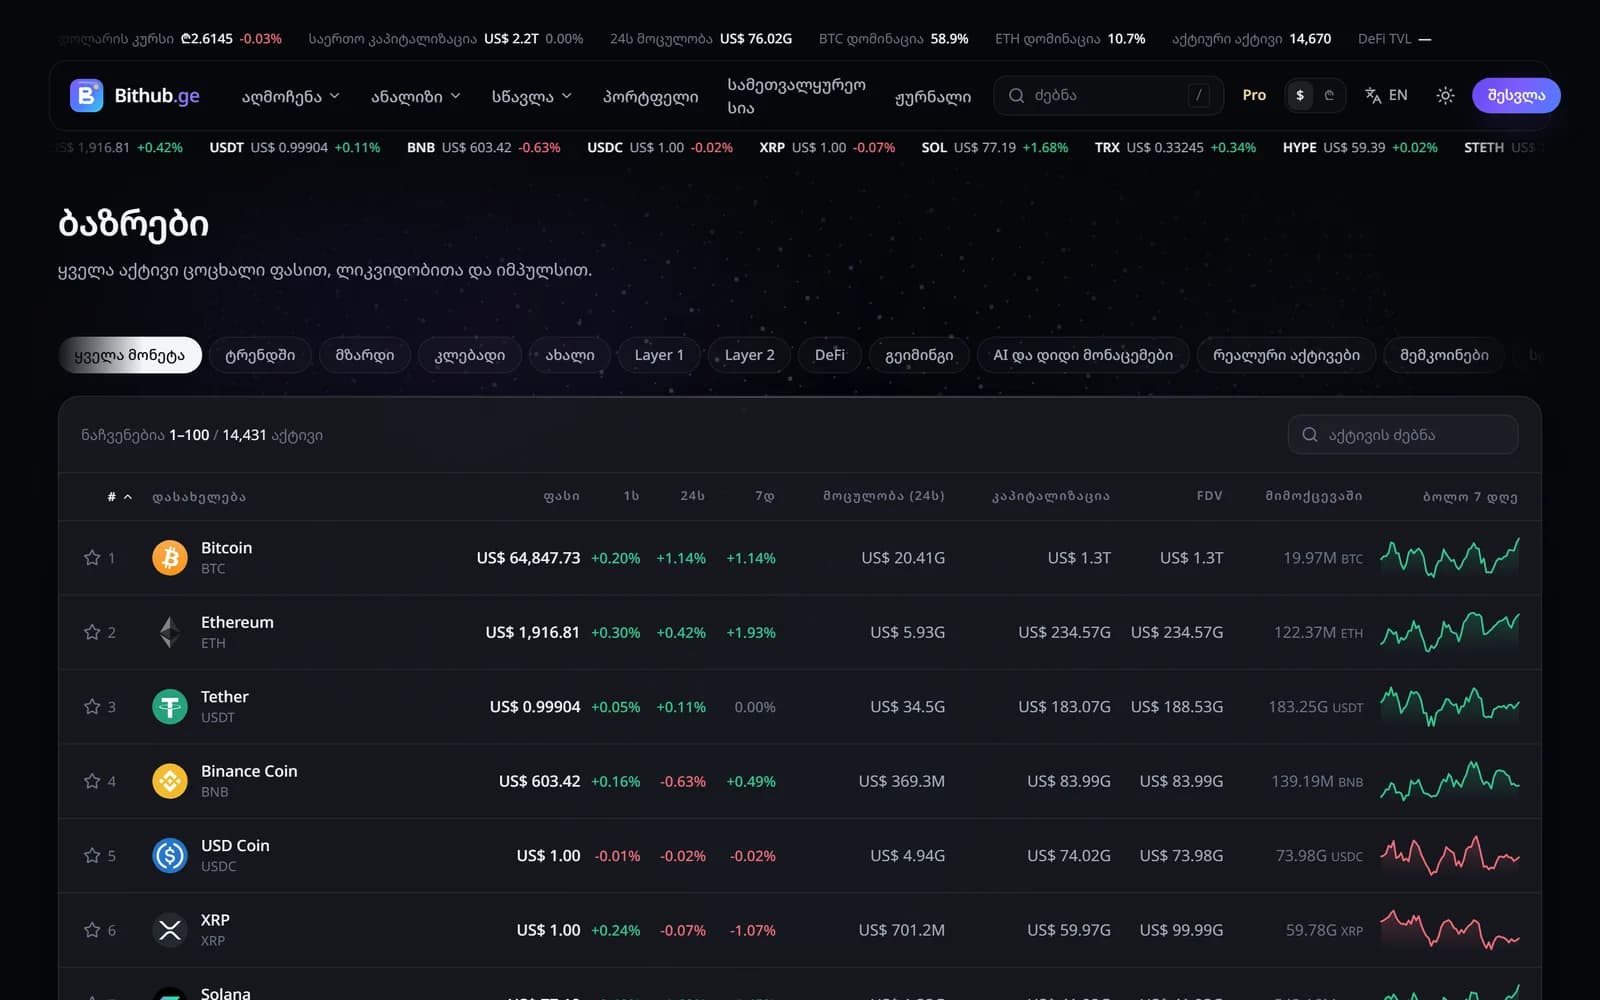Select the ყველა მონეტა filter tab
The width and height of the screenshot is (1600, 1000).
pos(130,355)
